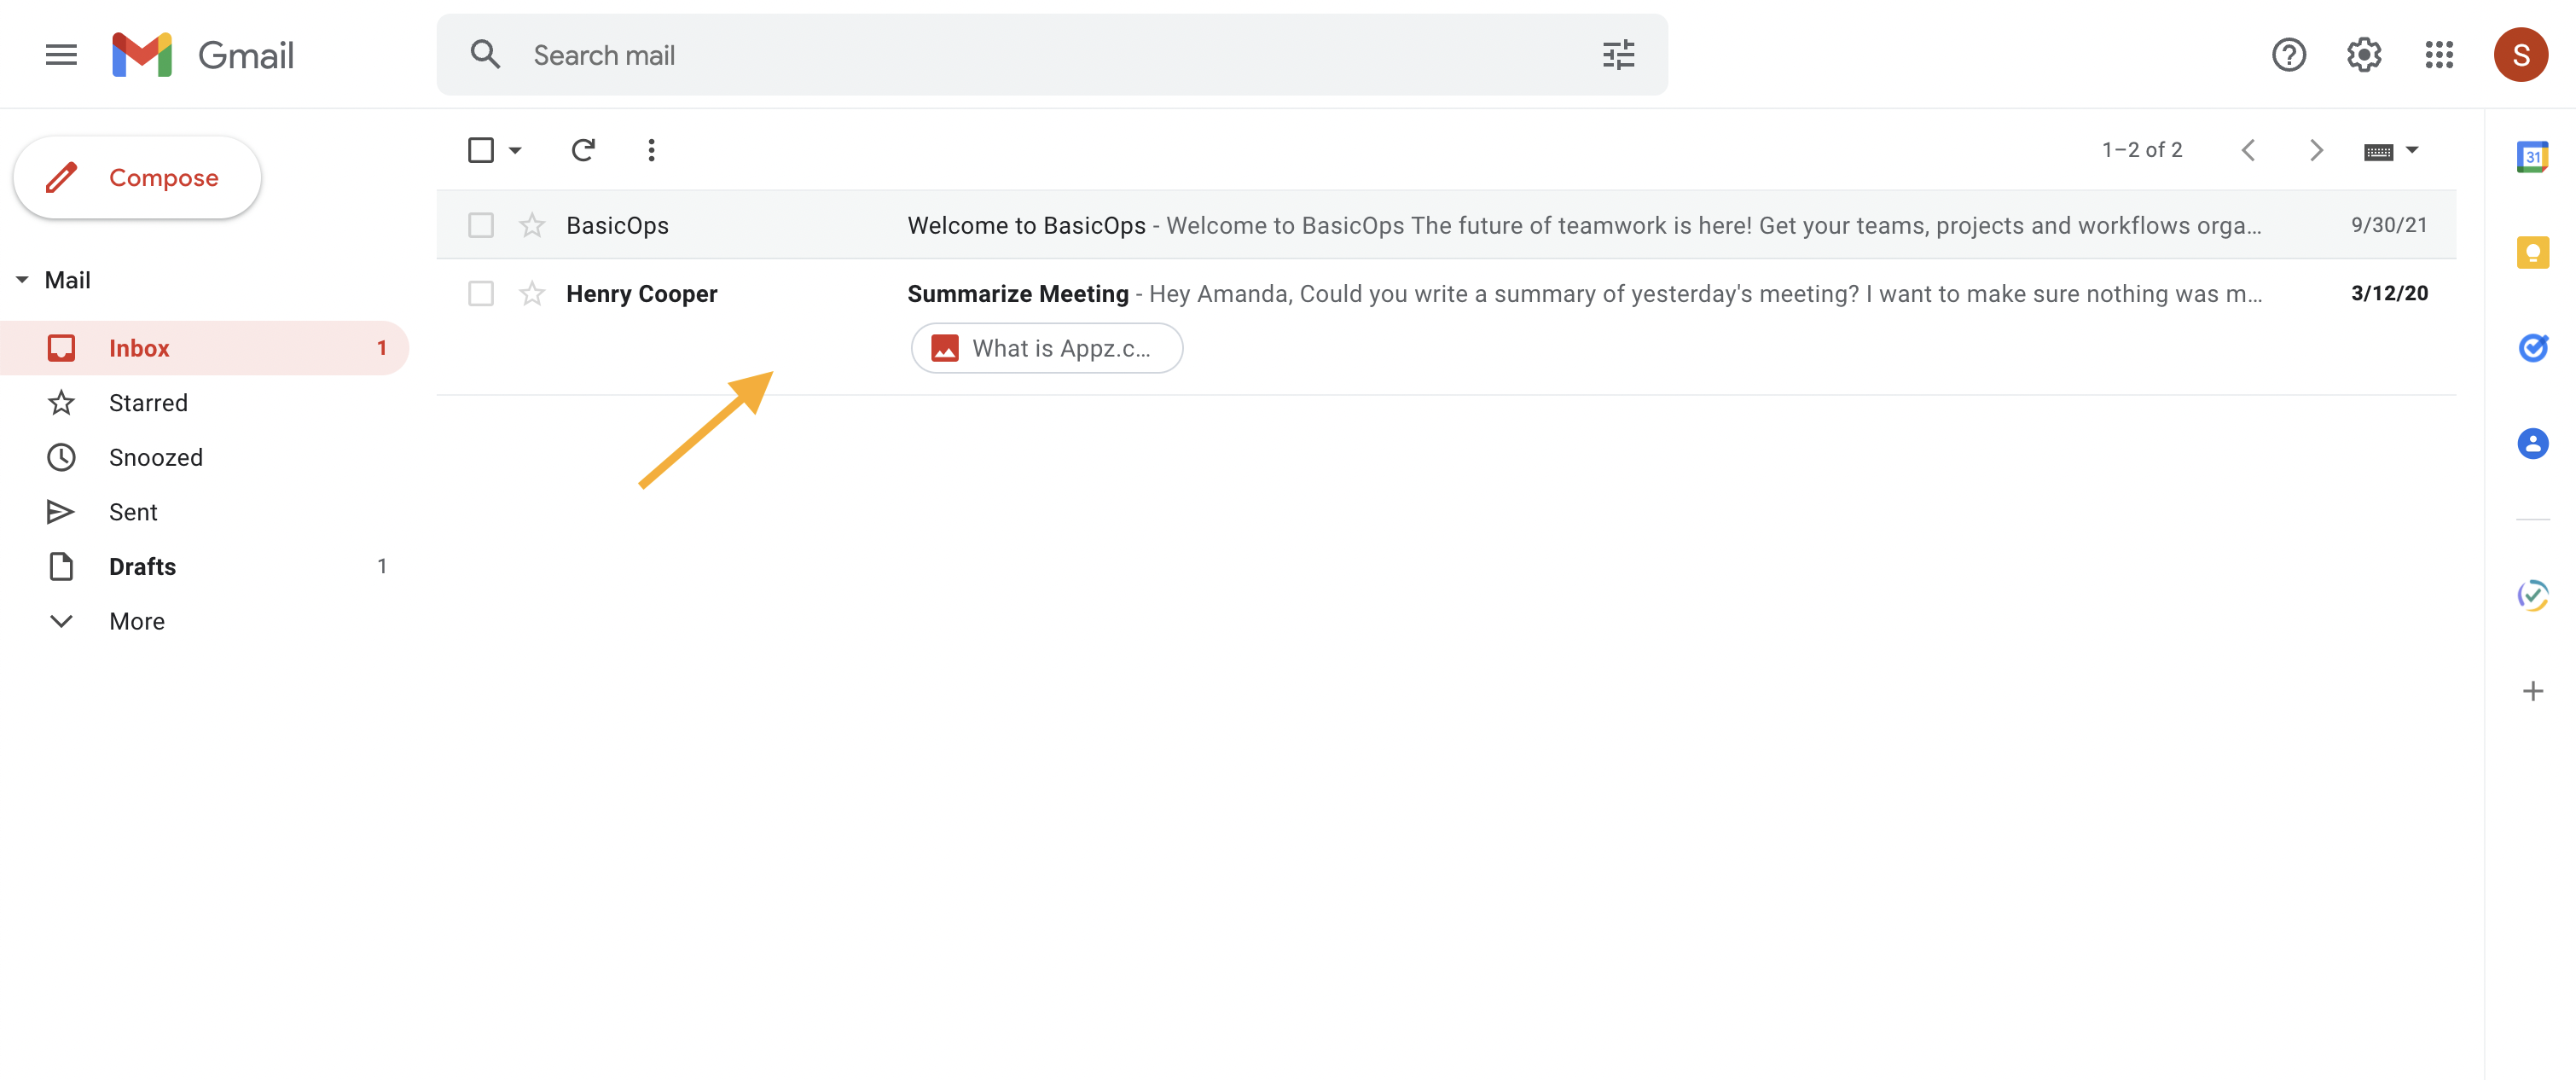The width and height of the screenshot is (2576, 1080).
Task: Open Google Tasks side panel
Action: 2532,348
